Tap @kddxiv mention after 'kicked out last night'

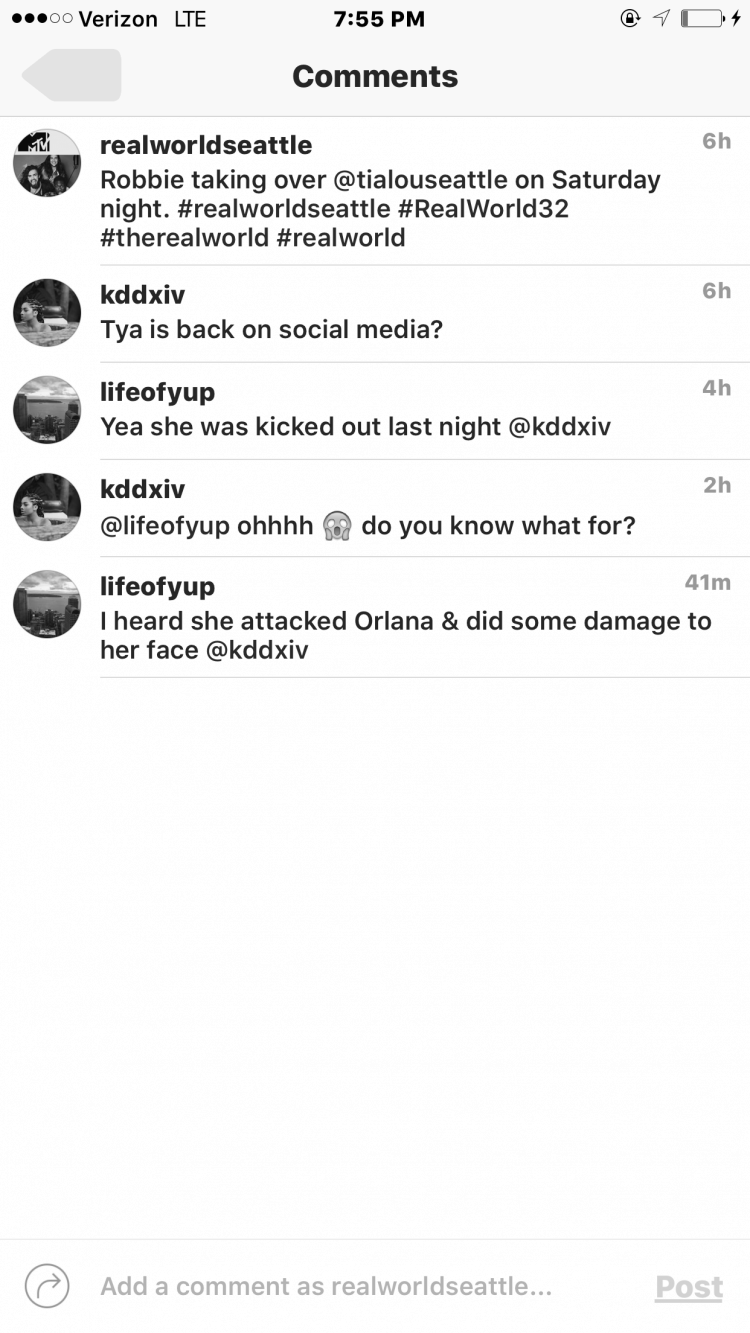tap(559, 427)
